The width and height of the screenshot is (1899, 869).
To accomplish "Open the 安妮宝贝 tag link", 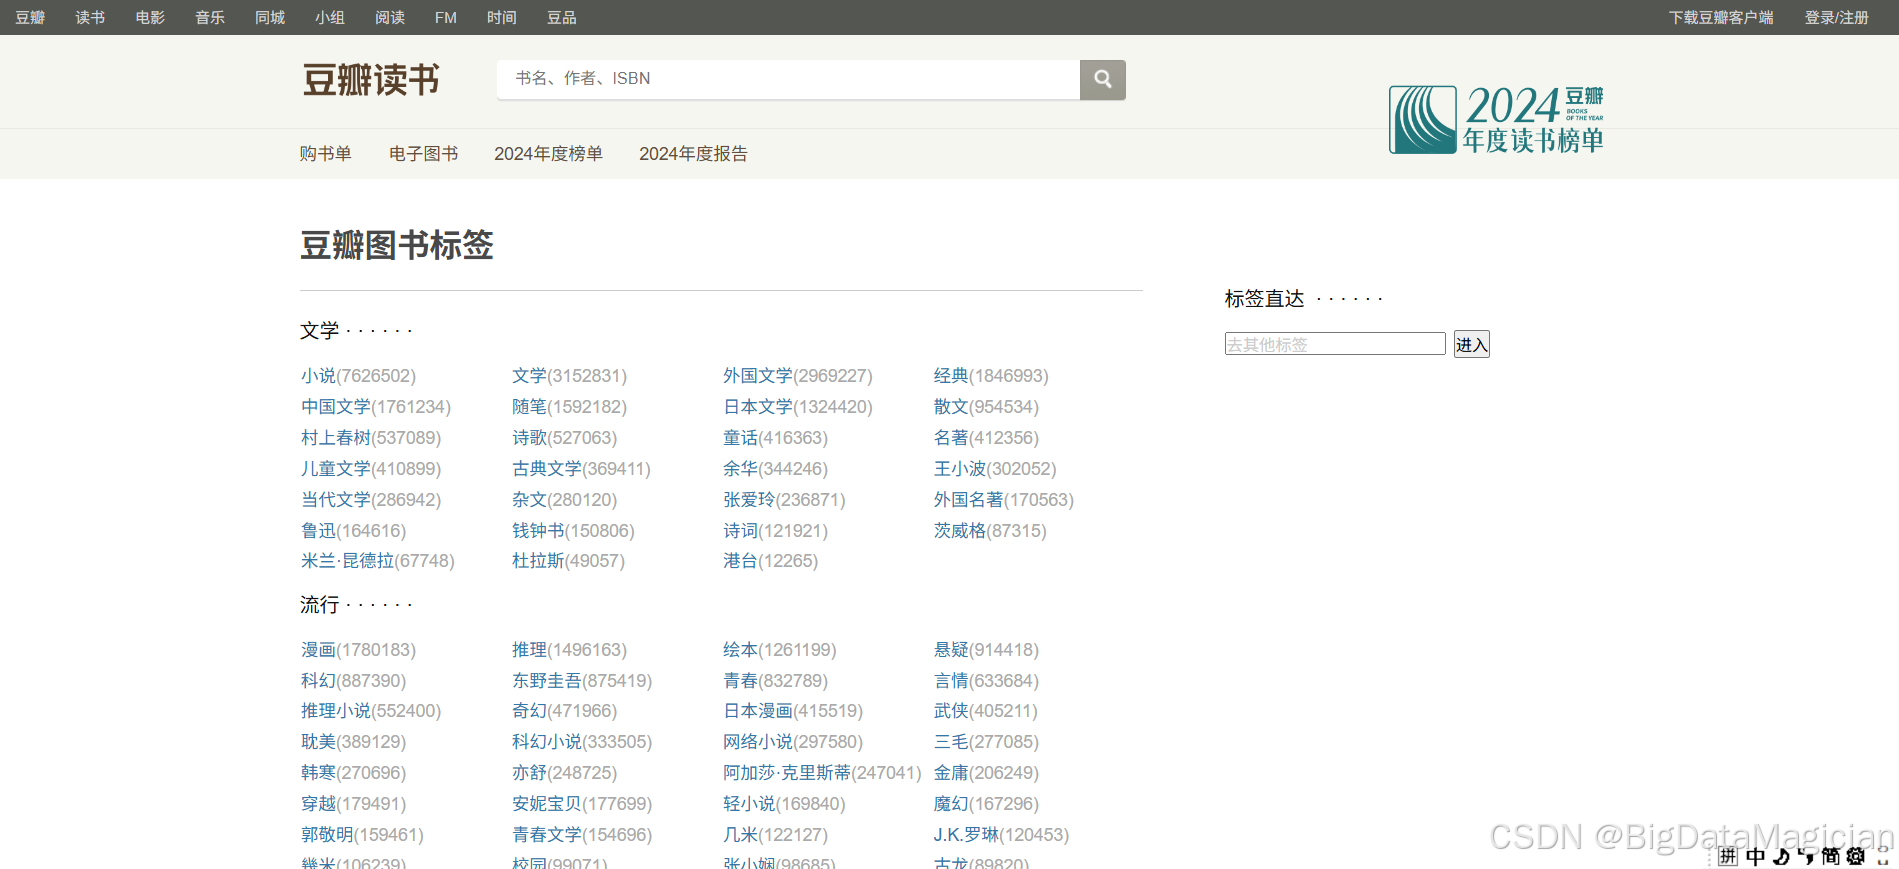I will (547, 804).
